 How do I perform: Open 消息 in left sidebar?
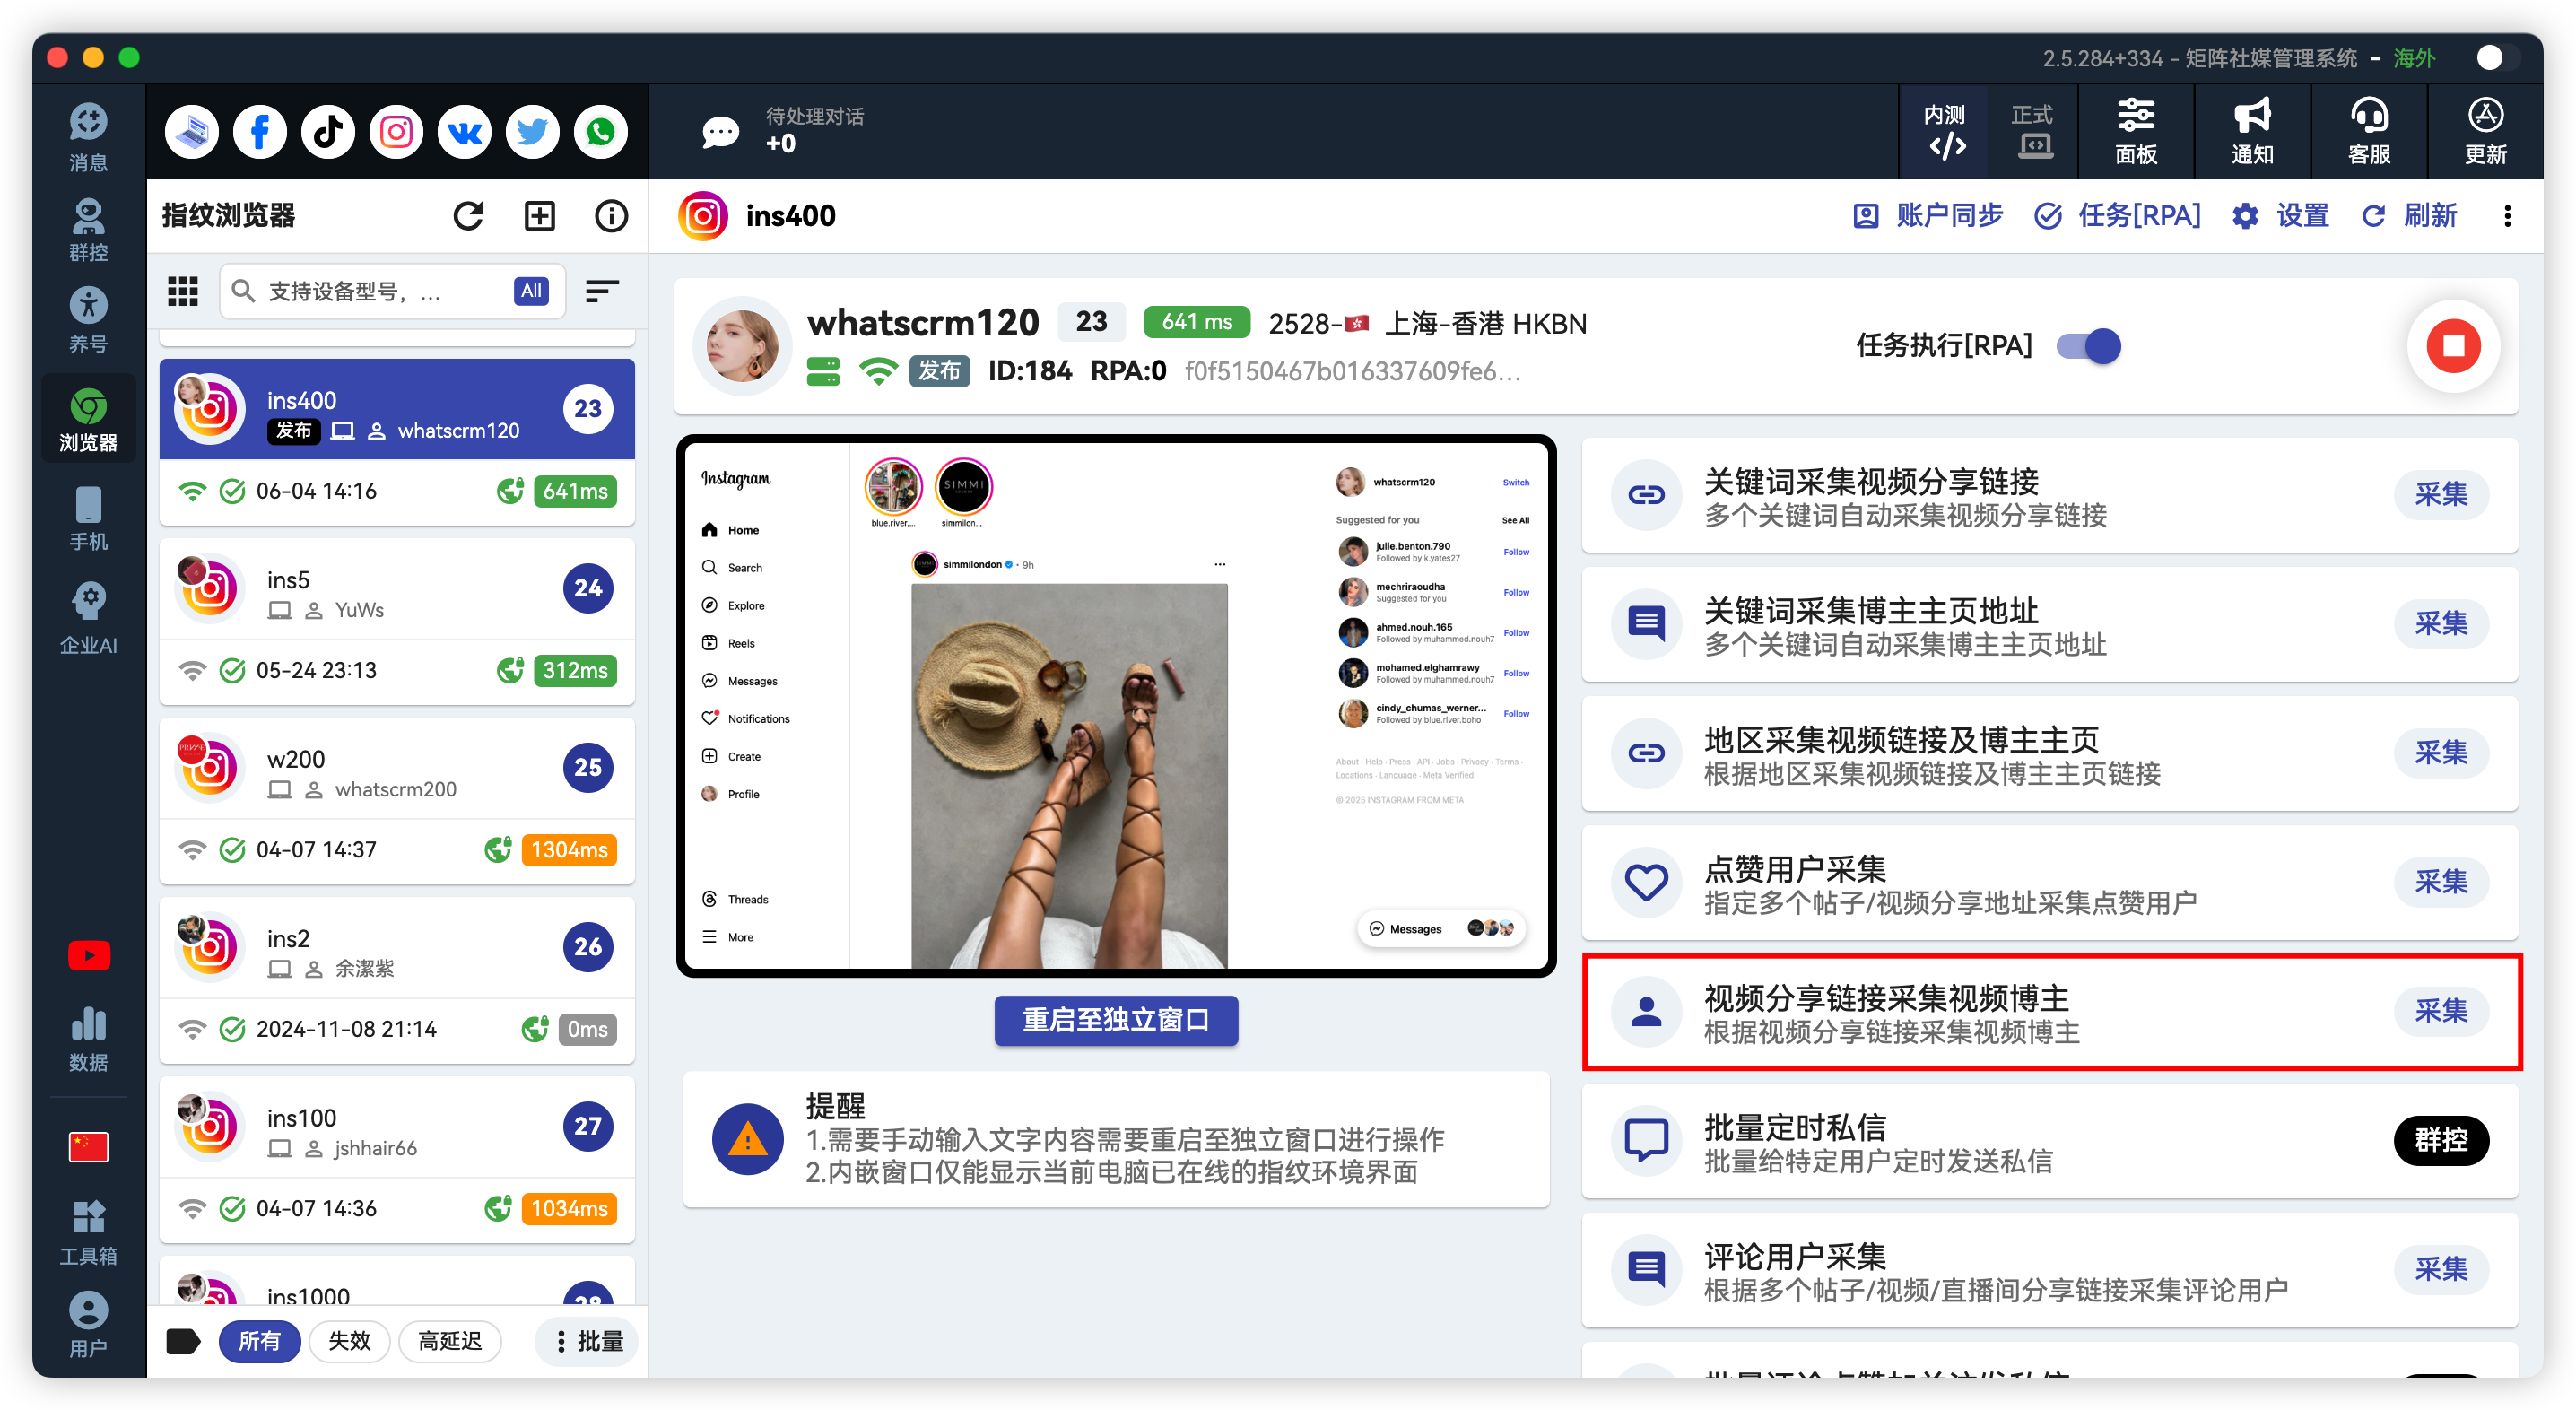[88, 137]
